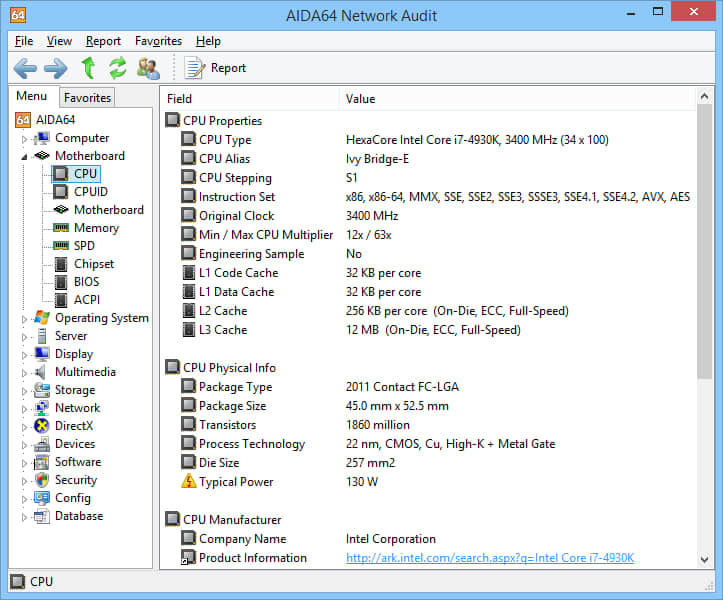This screenshot has height=600, width=723.
Task: Go back with the blue left arrow
Action: tap(25, 68)
